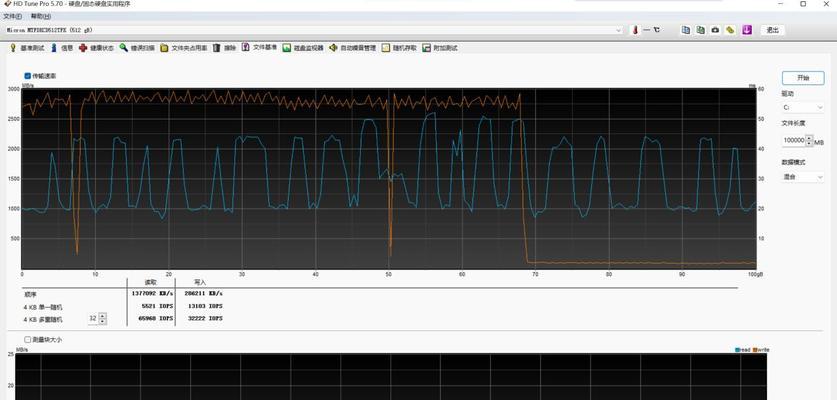Image resolution: width=837 pixels, height=400 pixels.
Task: Click the camera save screenshot icon
Action: [715, 30]
